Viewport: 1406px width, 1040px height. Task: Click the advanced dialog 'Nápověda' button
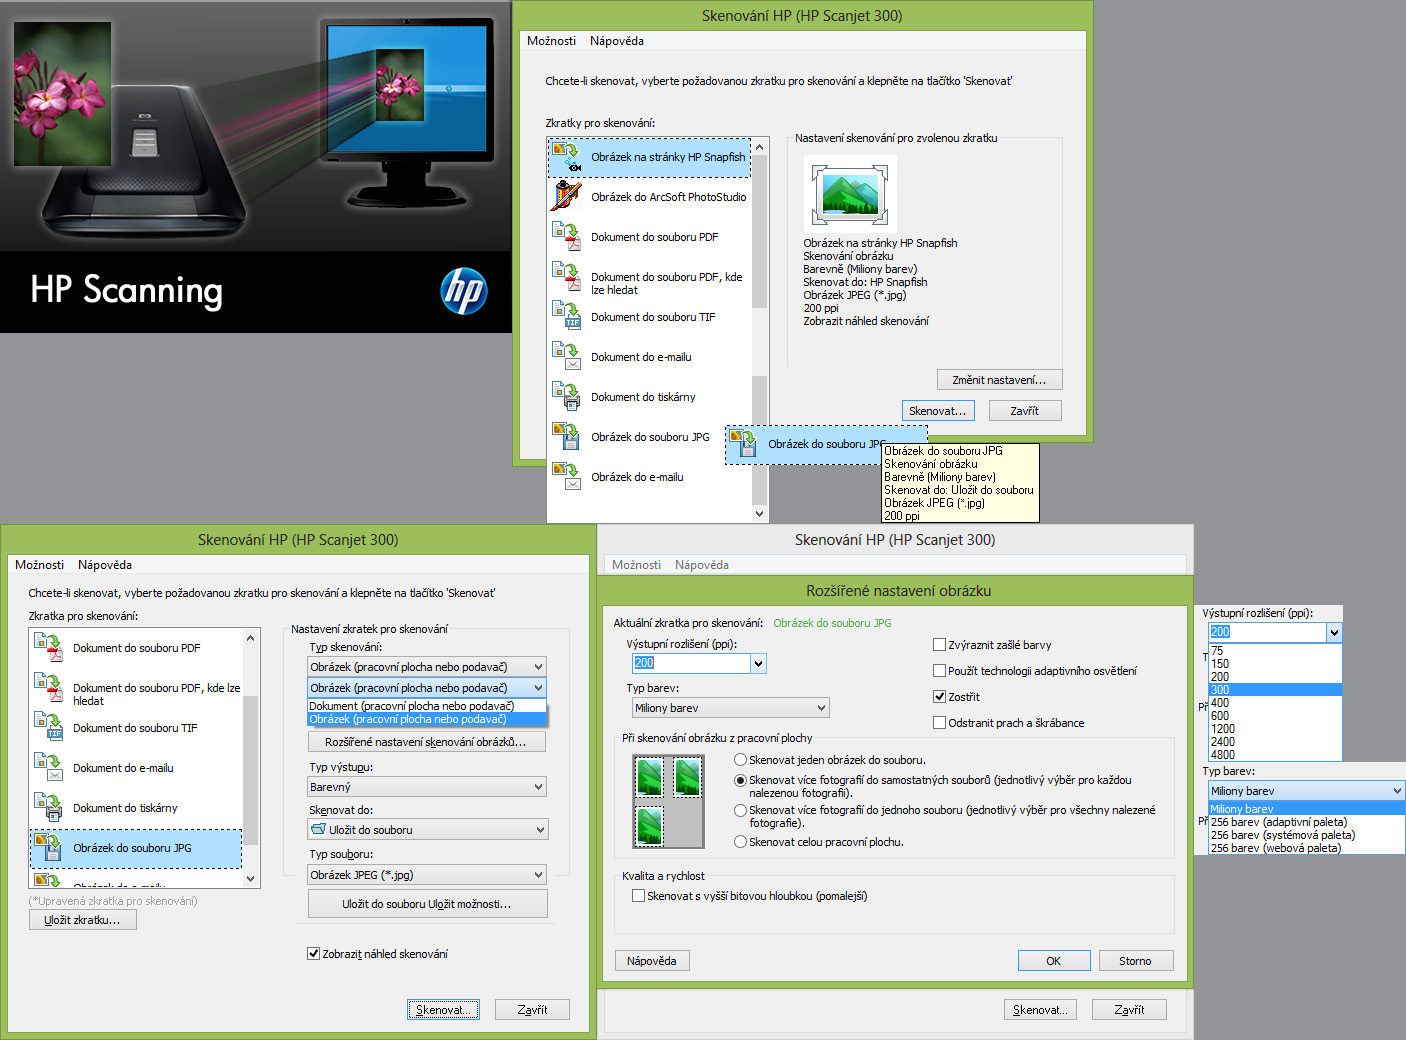click(652, 961)
